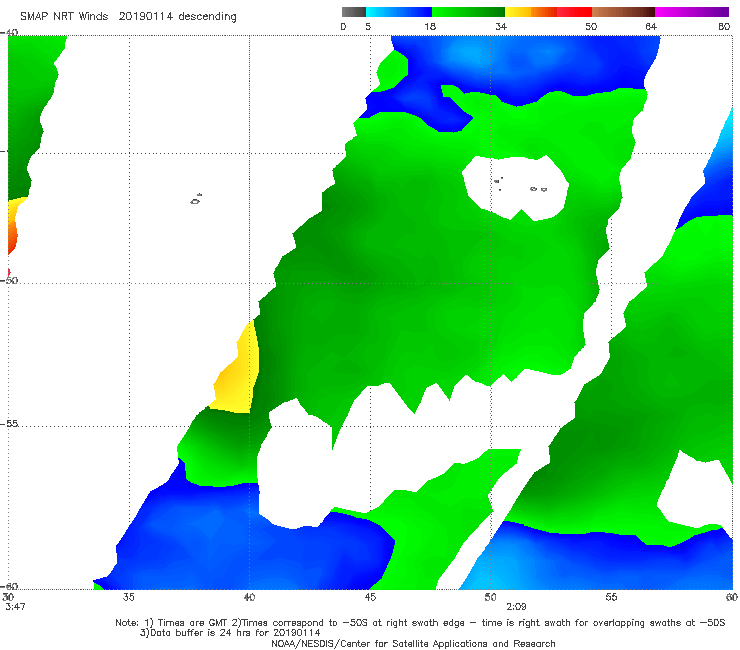This screenshot has height=650, width=740.
Task: Click the swath time '2:09'
Action: [x=516, y=607]
